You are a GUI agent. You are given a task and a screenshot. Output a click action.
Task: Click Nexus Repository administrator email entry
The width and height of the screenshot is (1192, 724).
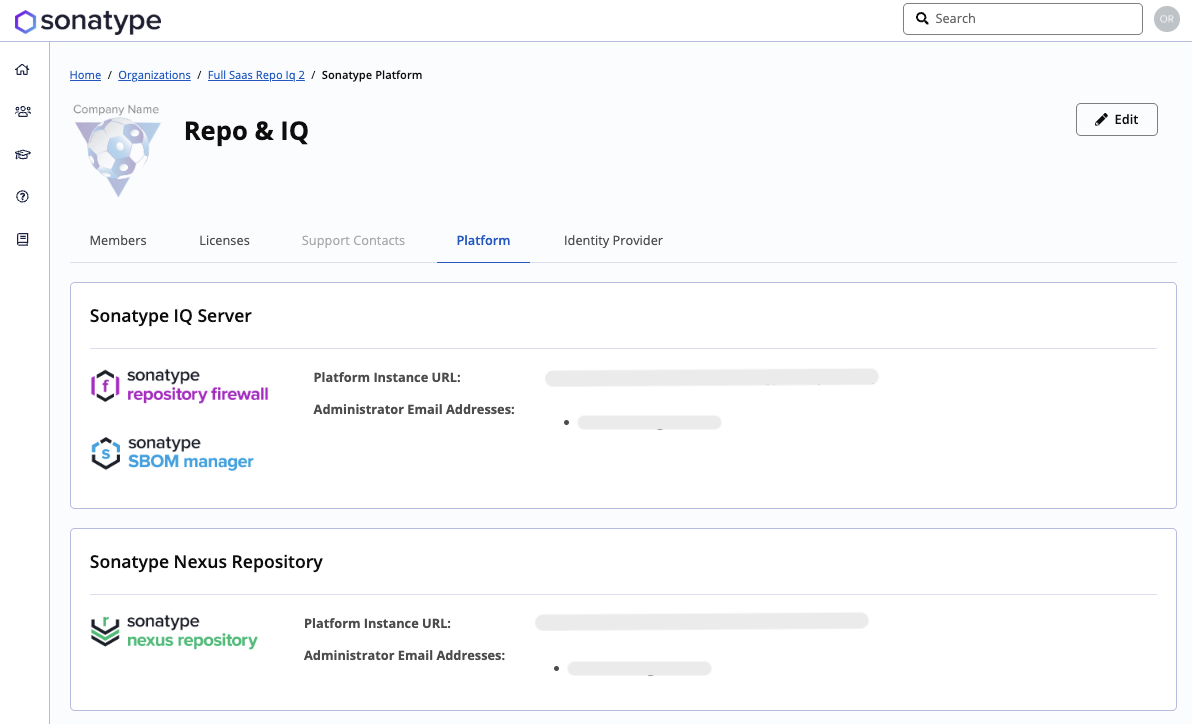pos(639,668)
